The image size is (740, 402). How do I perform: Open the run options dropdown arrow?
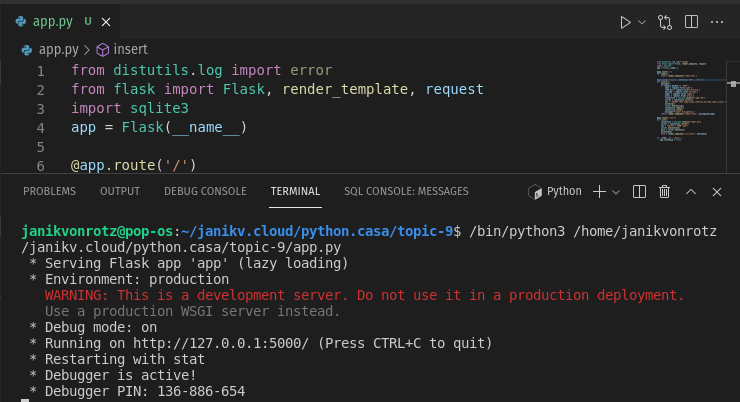tap(642, 21)
